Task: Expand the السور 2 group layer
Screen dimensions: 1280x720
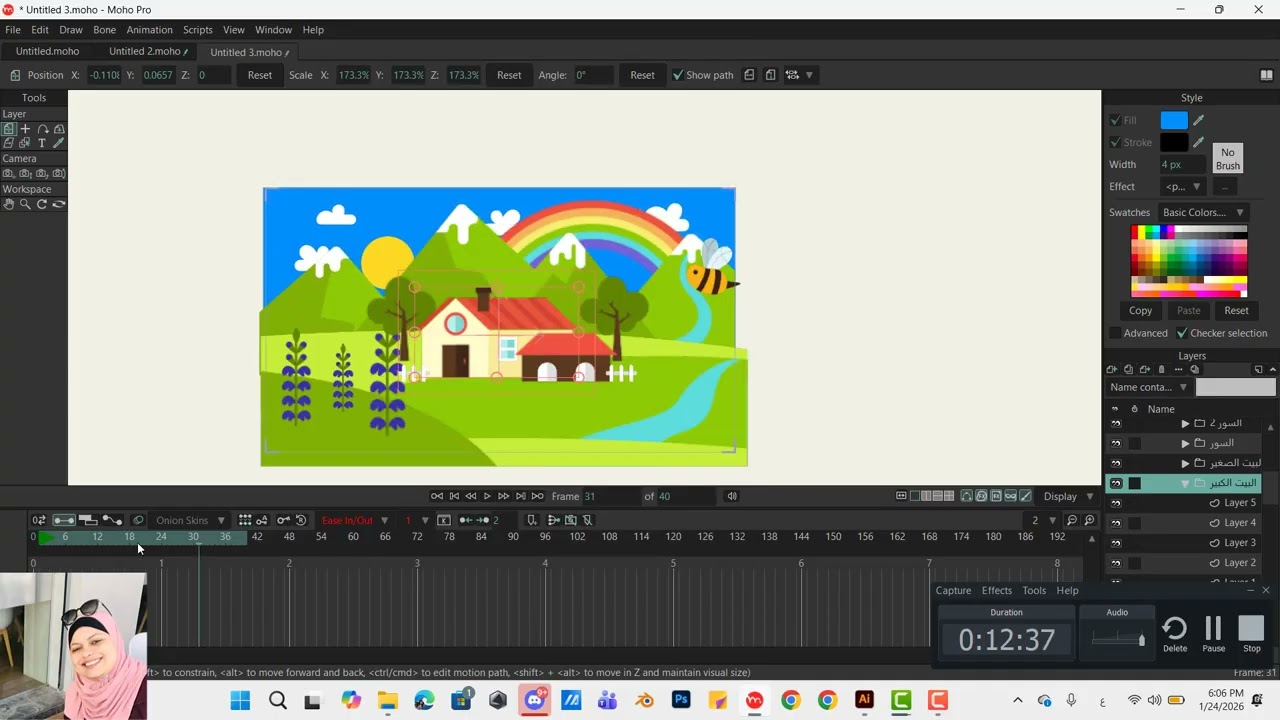Action: tap(1186, 424)
